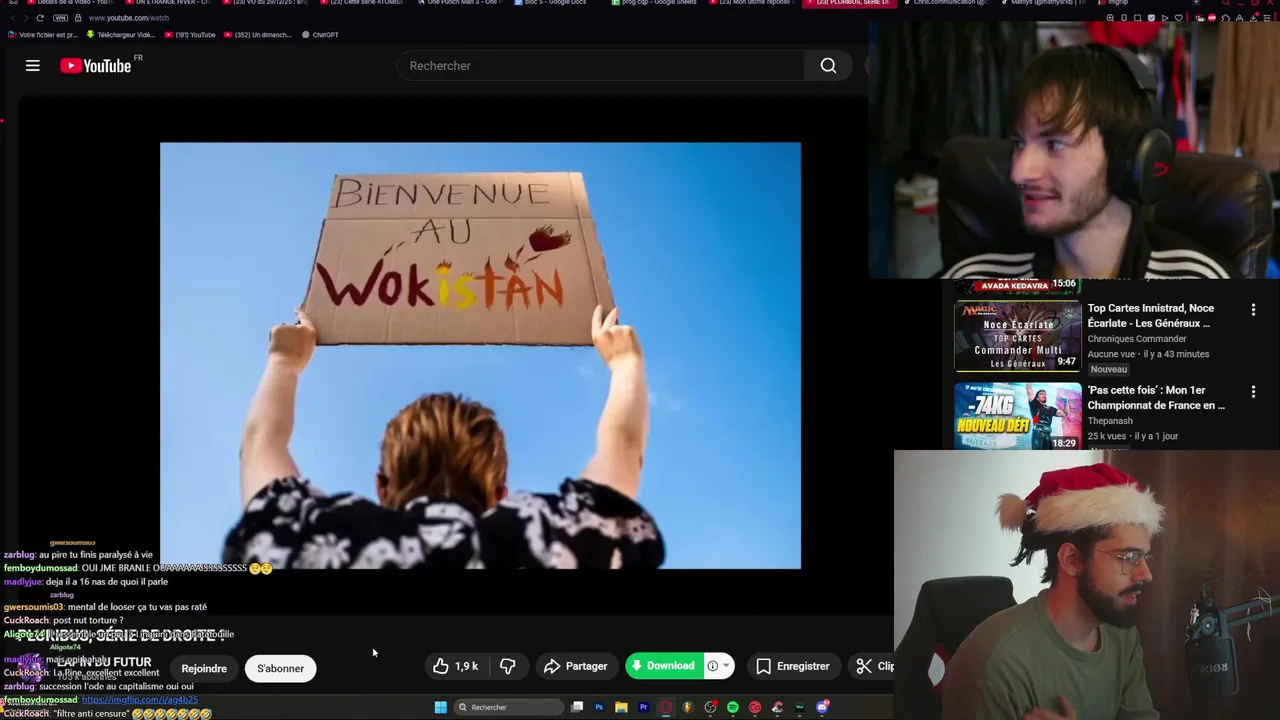This screenshot has width=1280, height=720.
Task: Click the browser snapshot toolbar icon
Action: tap(1138, 18)
